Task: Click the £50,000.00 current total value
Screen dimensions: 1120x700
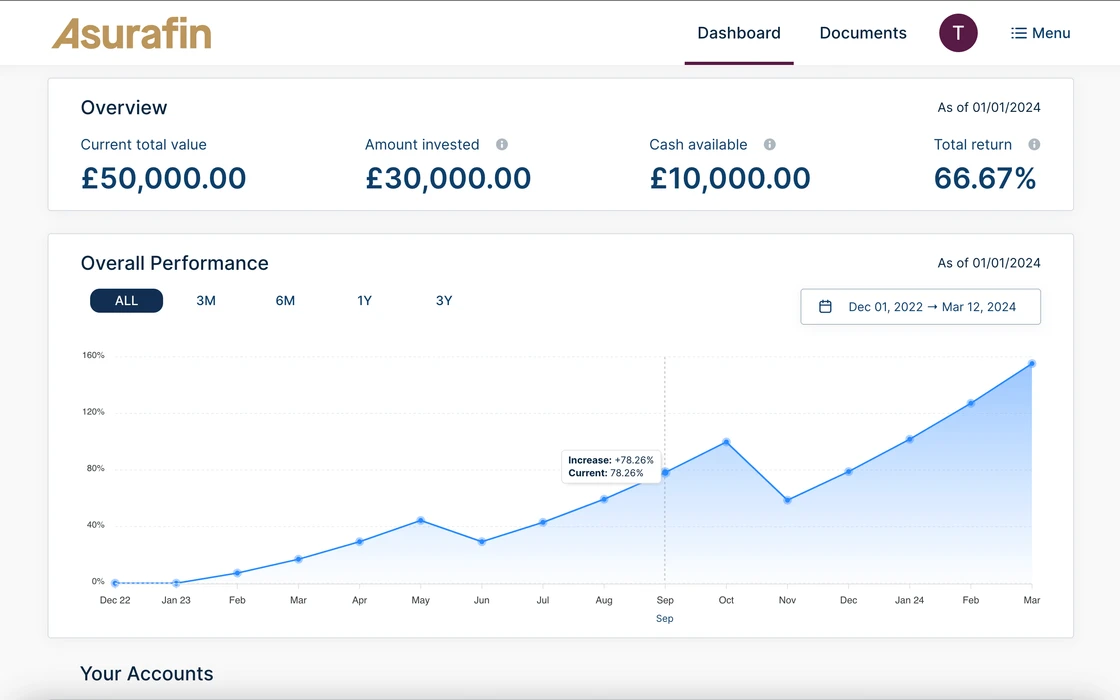Action: [x=164, y=178]
